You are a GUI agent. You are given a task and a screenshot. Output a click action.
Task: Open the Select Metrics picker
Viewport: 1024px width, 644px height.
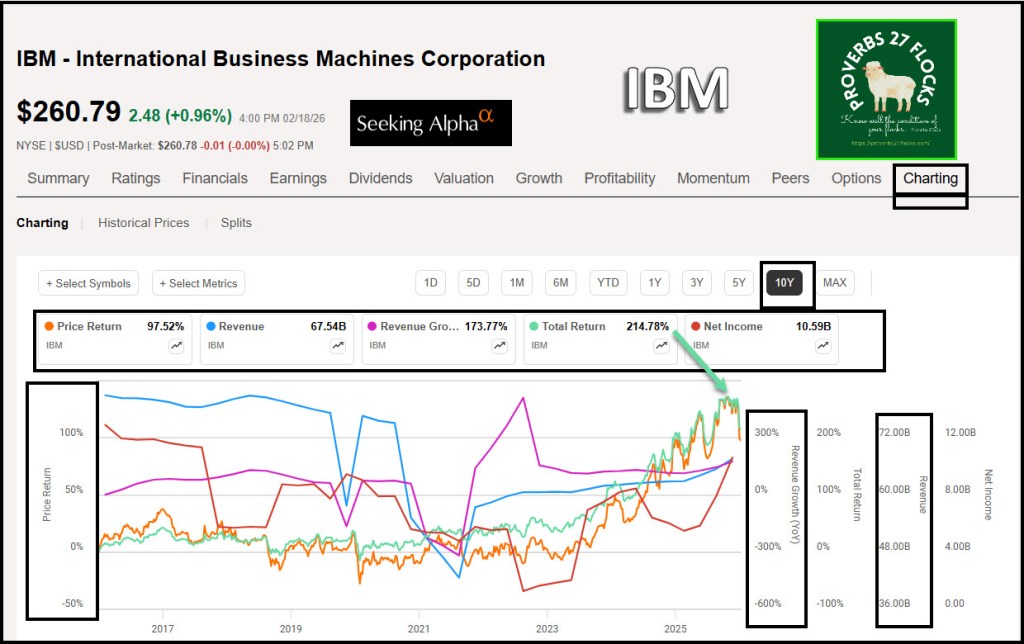tap(198, 283)
